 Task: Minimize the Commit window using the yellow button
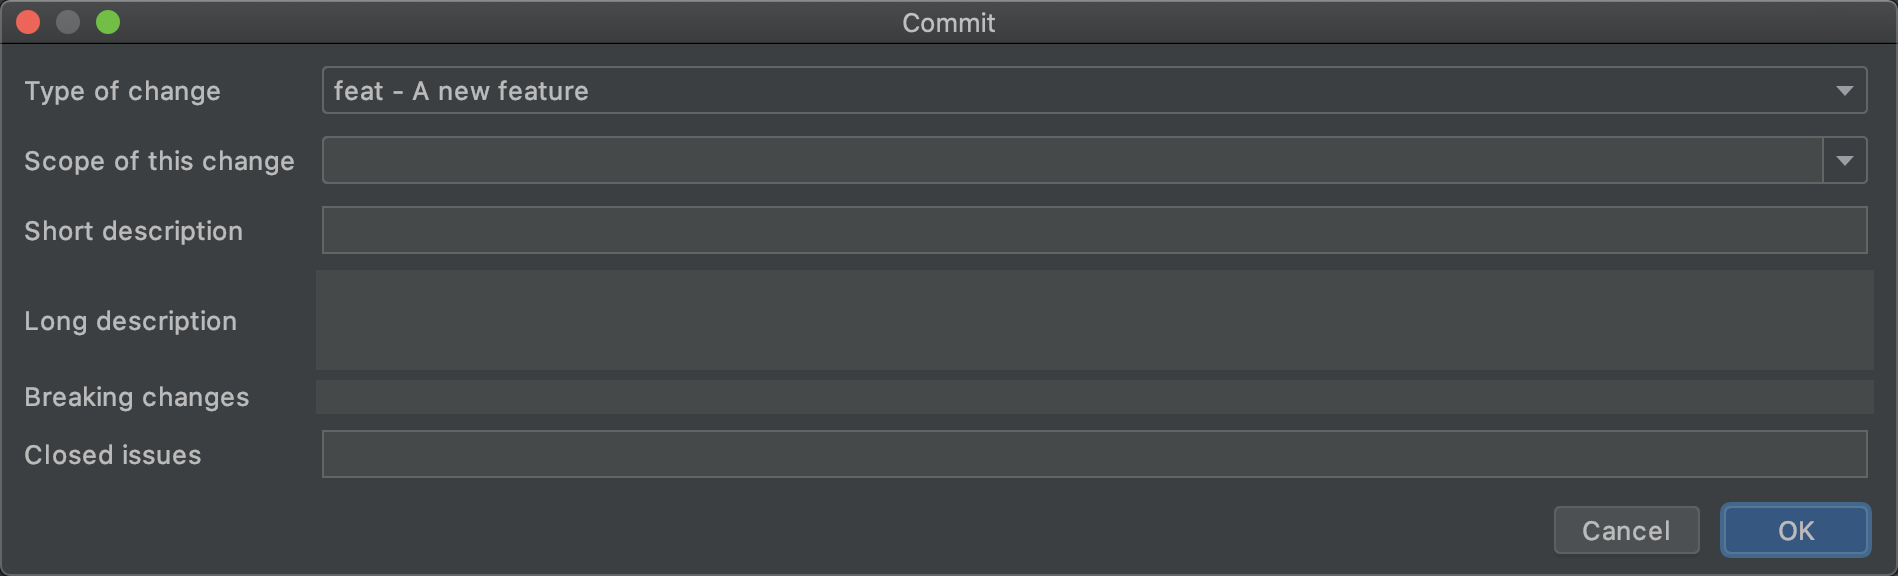coord(68,22)
